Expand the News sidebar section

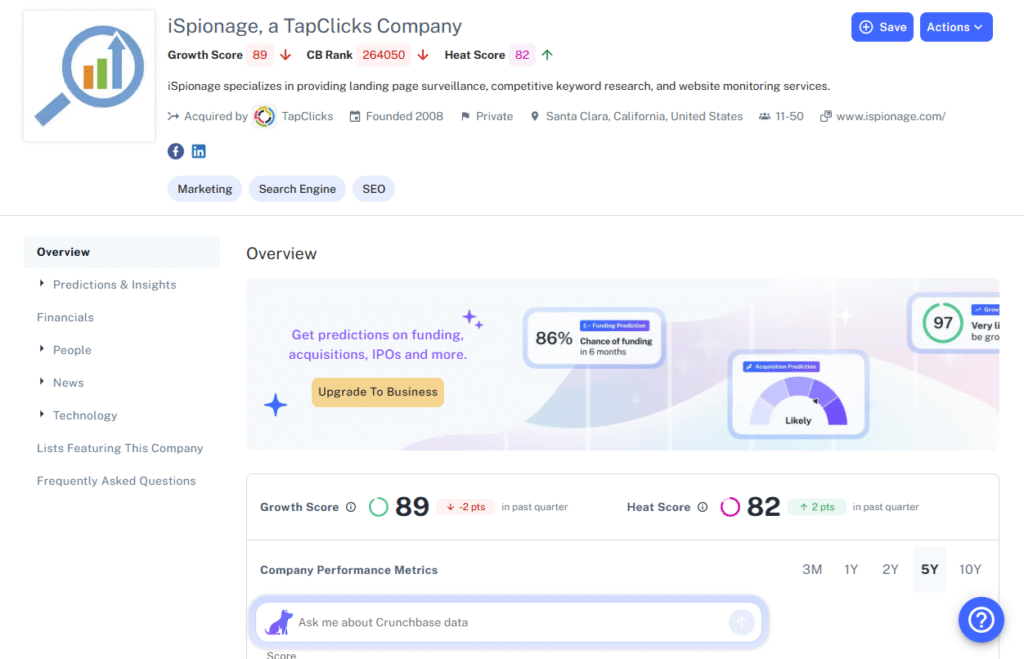(x=42, y=381)
